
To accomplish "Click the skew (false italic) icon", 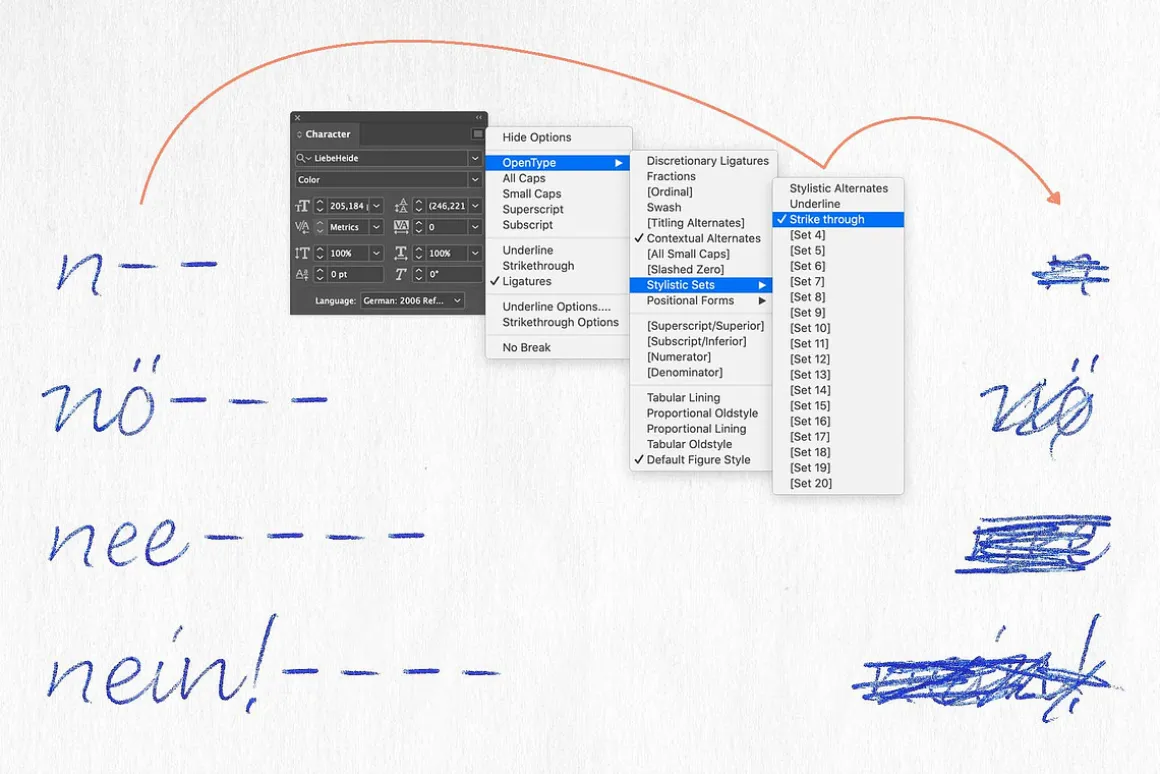I will [401, 274].
